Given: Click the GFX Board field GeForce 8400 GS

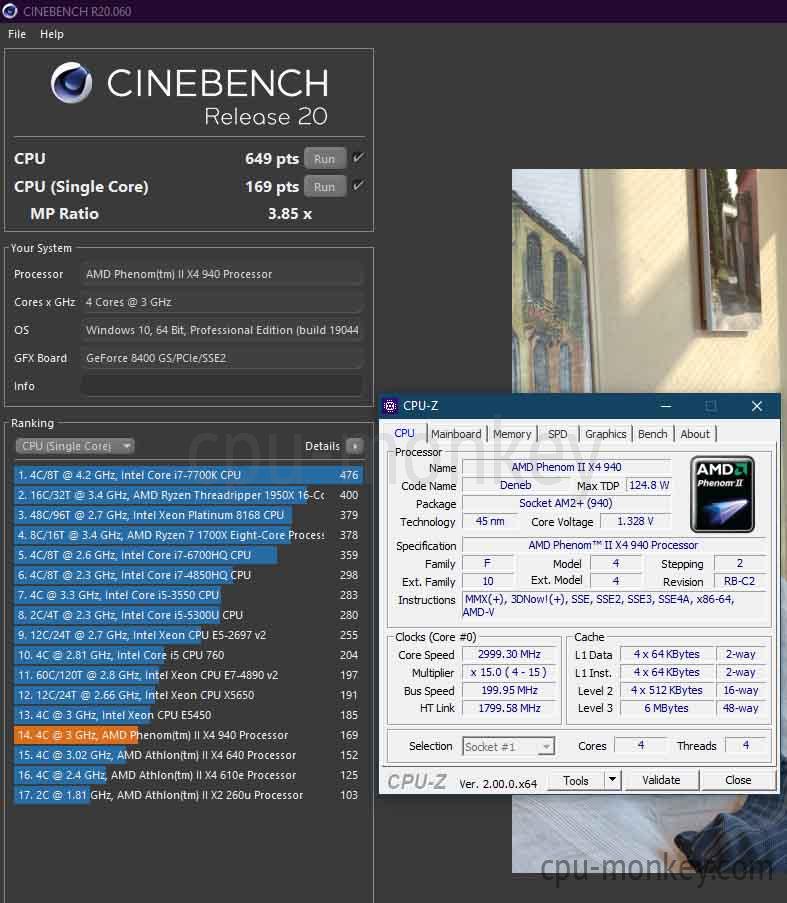Looking at the screenshot, I should click(x=222, y=358).
